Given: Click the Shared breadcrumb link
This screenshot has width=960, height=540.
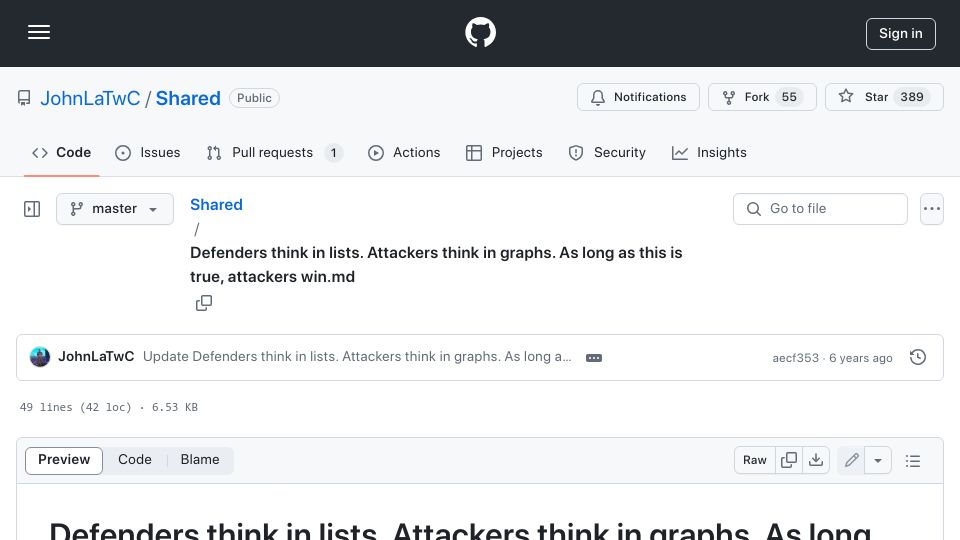Looking at the screenshot, I should click(216, 204).
